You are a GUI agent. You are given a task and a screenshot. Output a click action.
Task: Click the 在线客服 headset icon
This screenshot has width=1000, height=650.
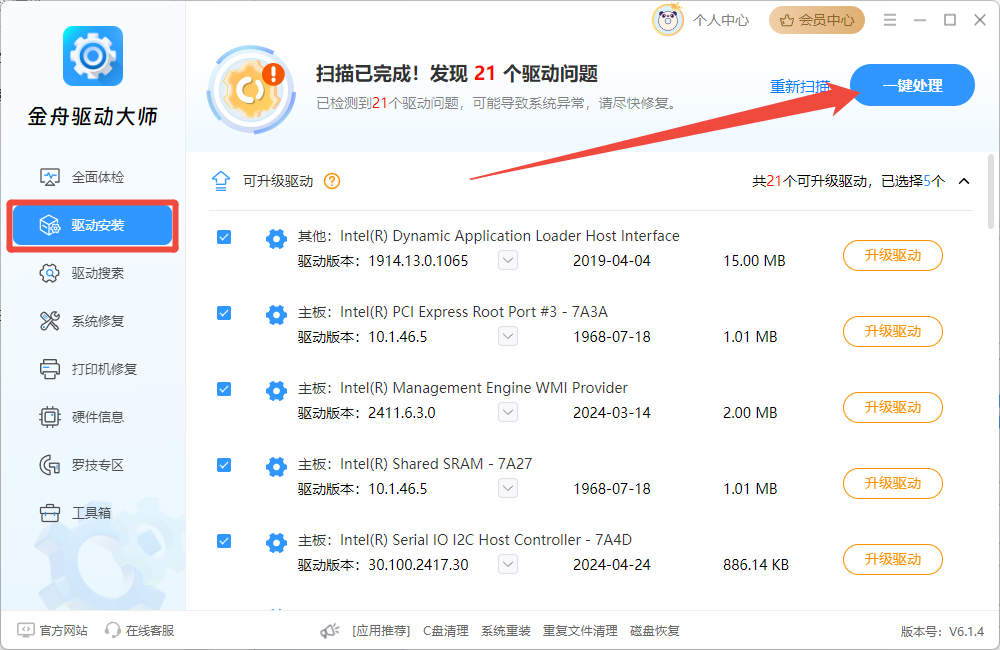113,630
